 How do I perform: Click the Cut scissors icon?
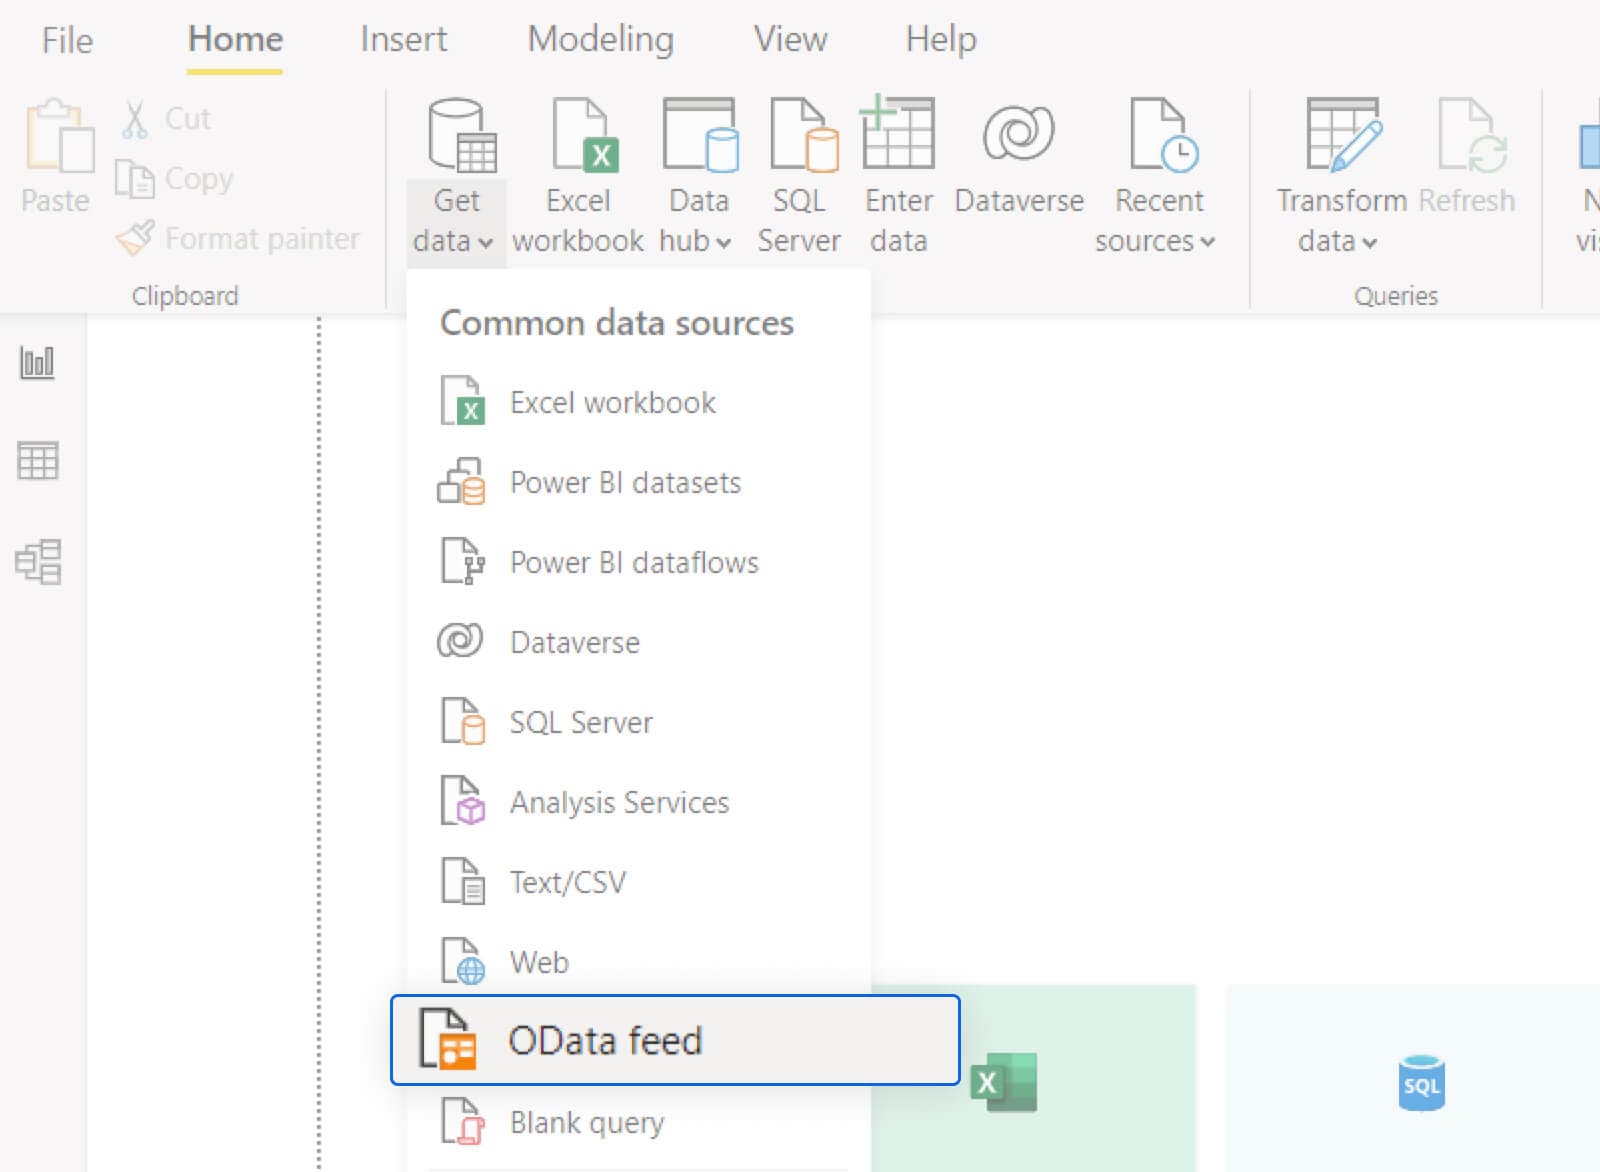(135, 118)
